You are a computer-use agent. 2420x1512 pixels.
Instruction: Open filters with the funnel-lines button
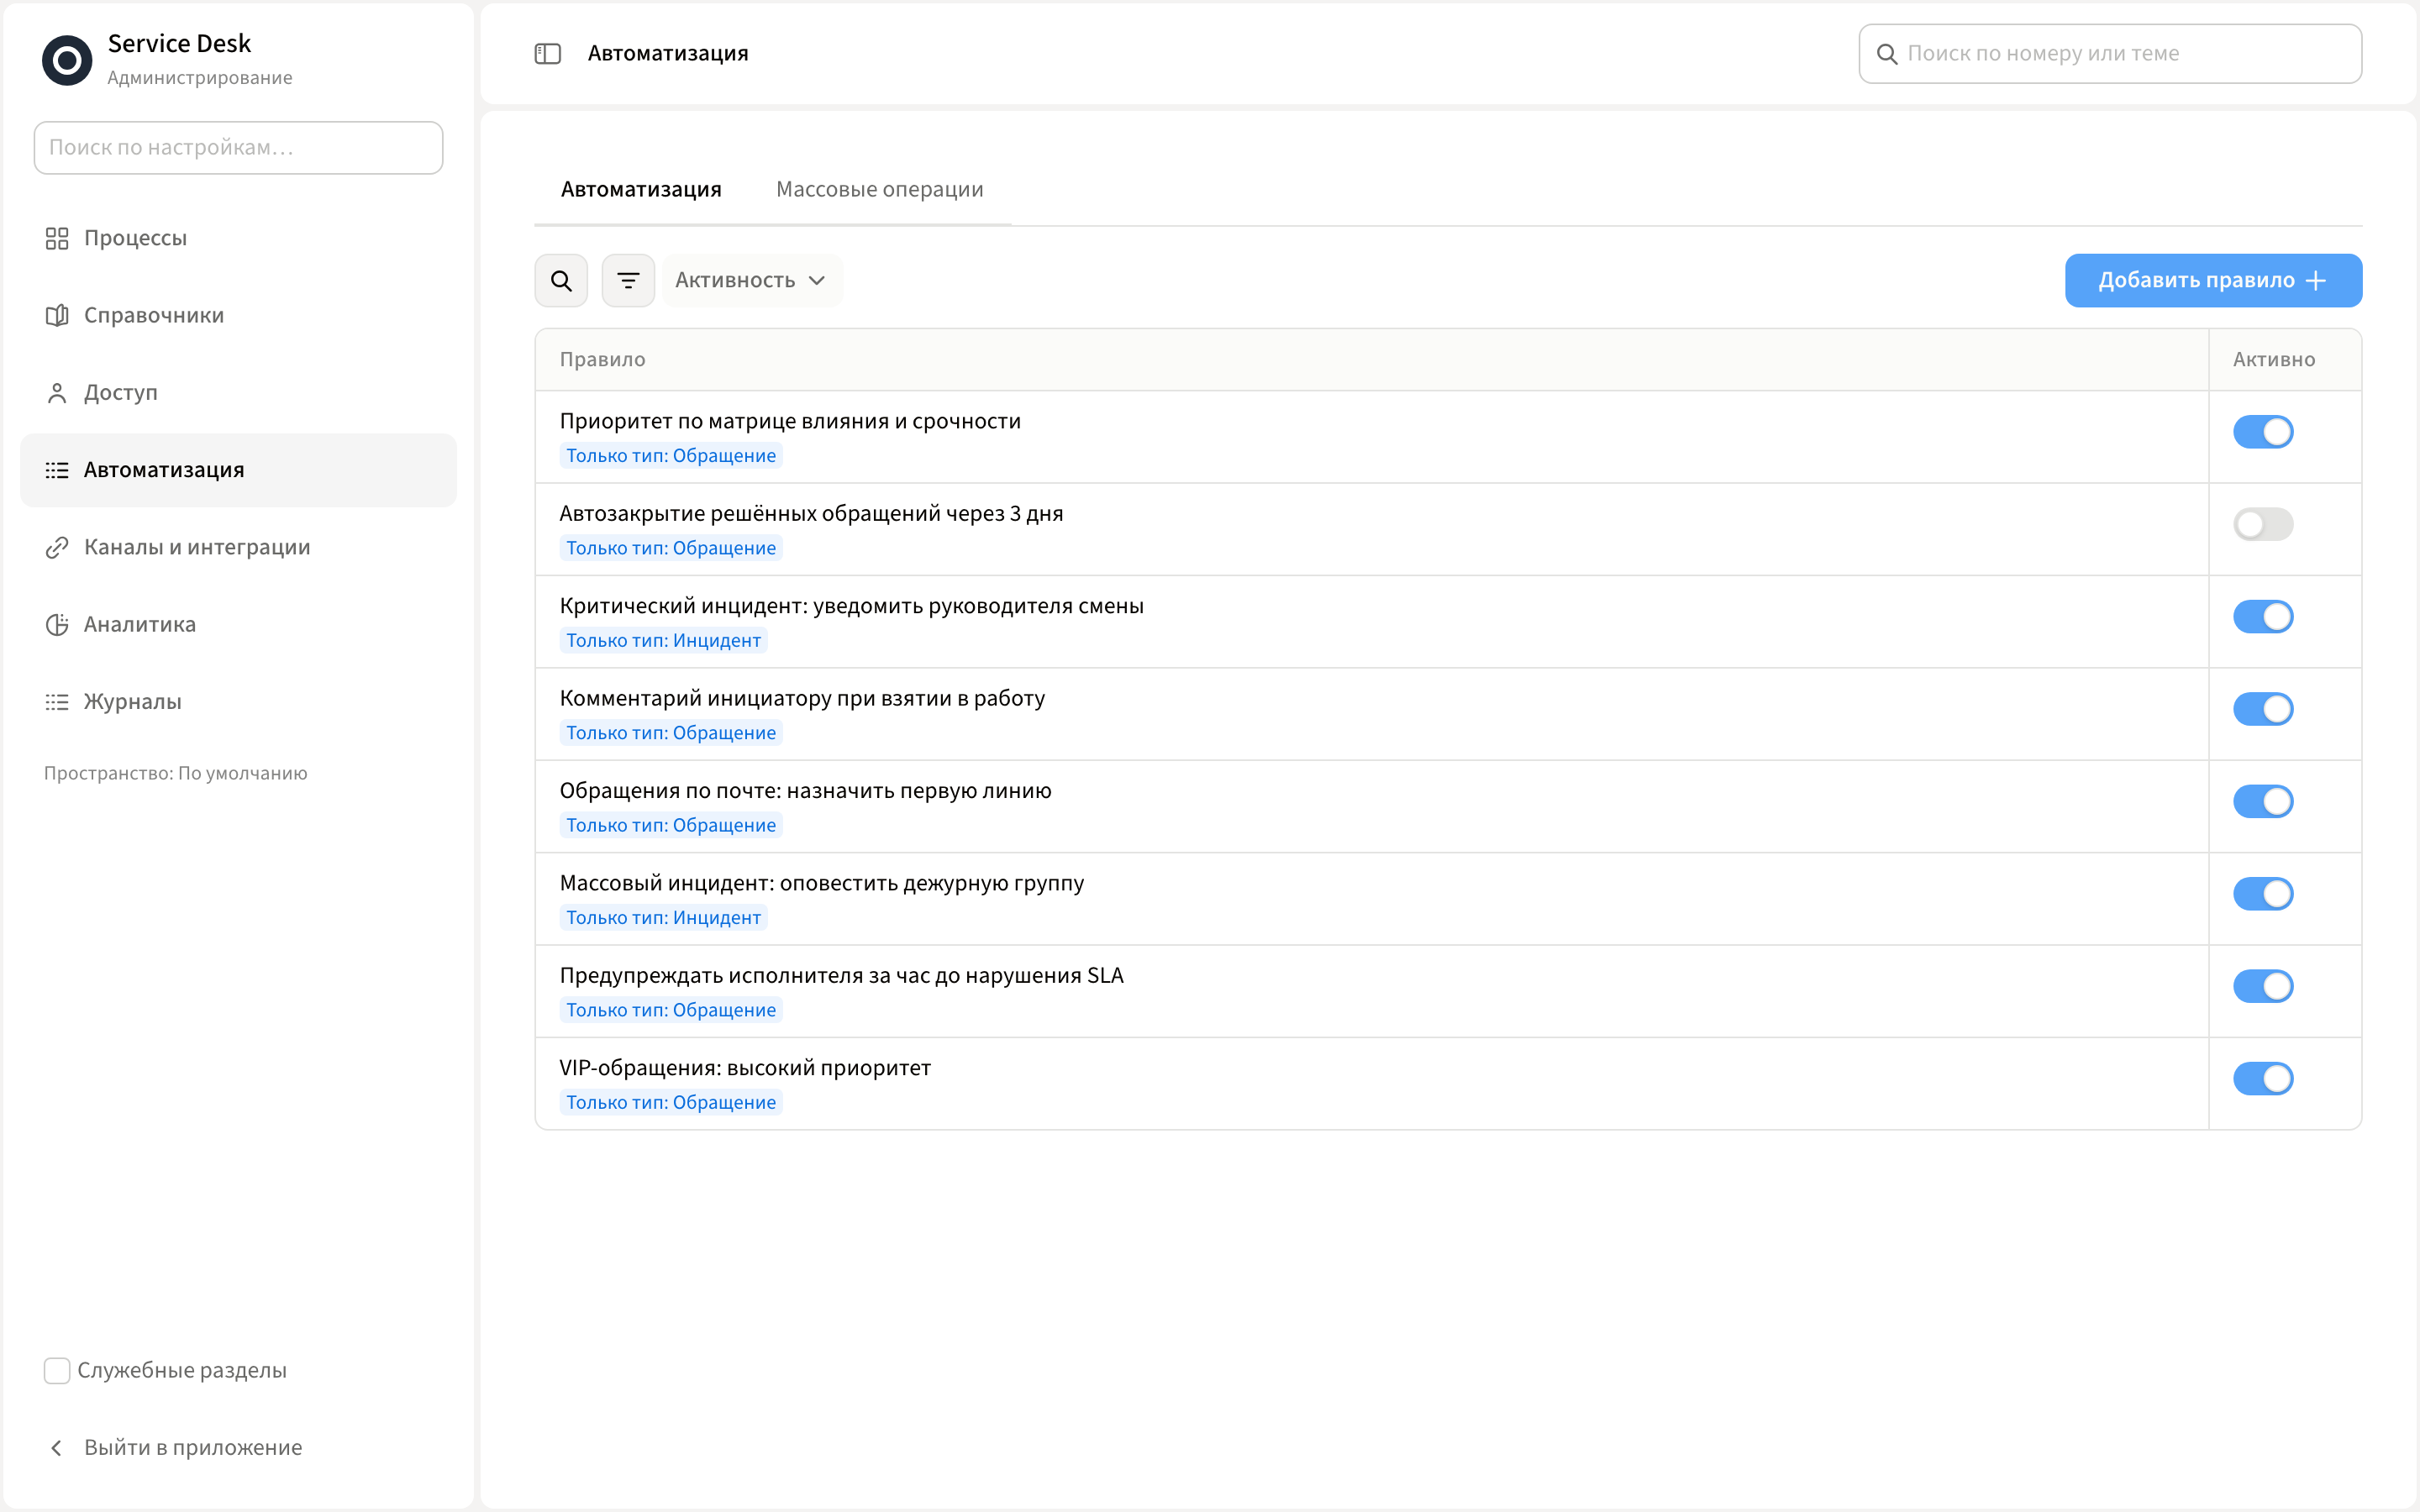[628, 280]
